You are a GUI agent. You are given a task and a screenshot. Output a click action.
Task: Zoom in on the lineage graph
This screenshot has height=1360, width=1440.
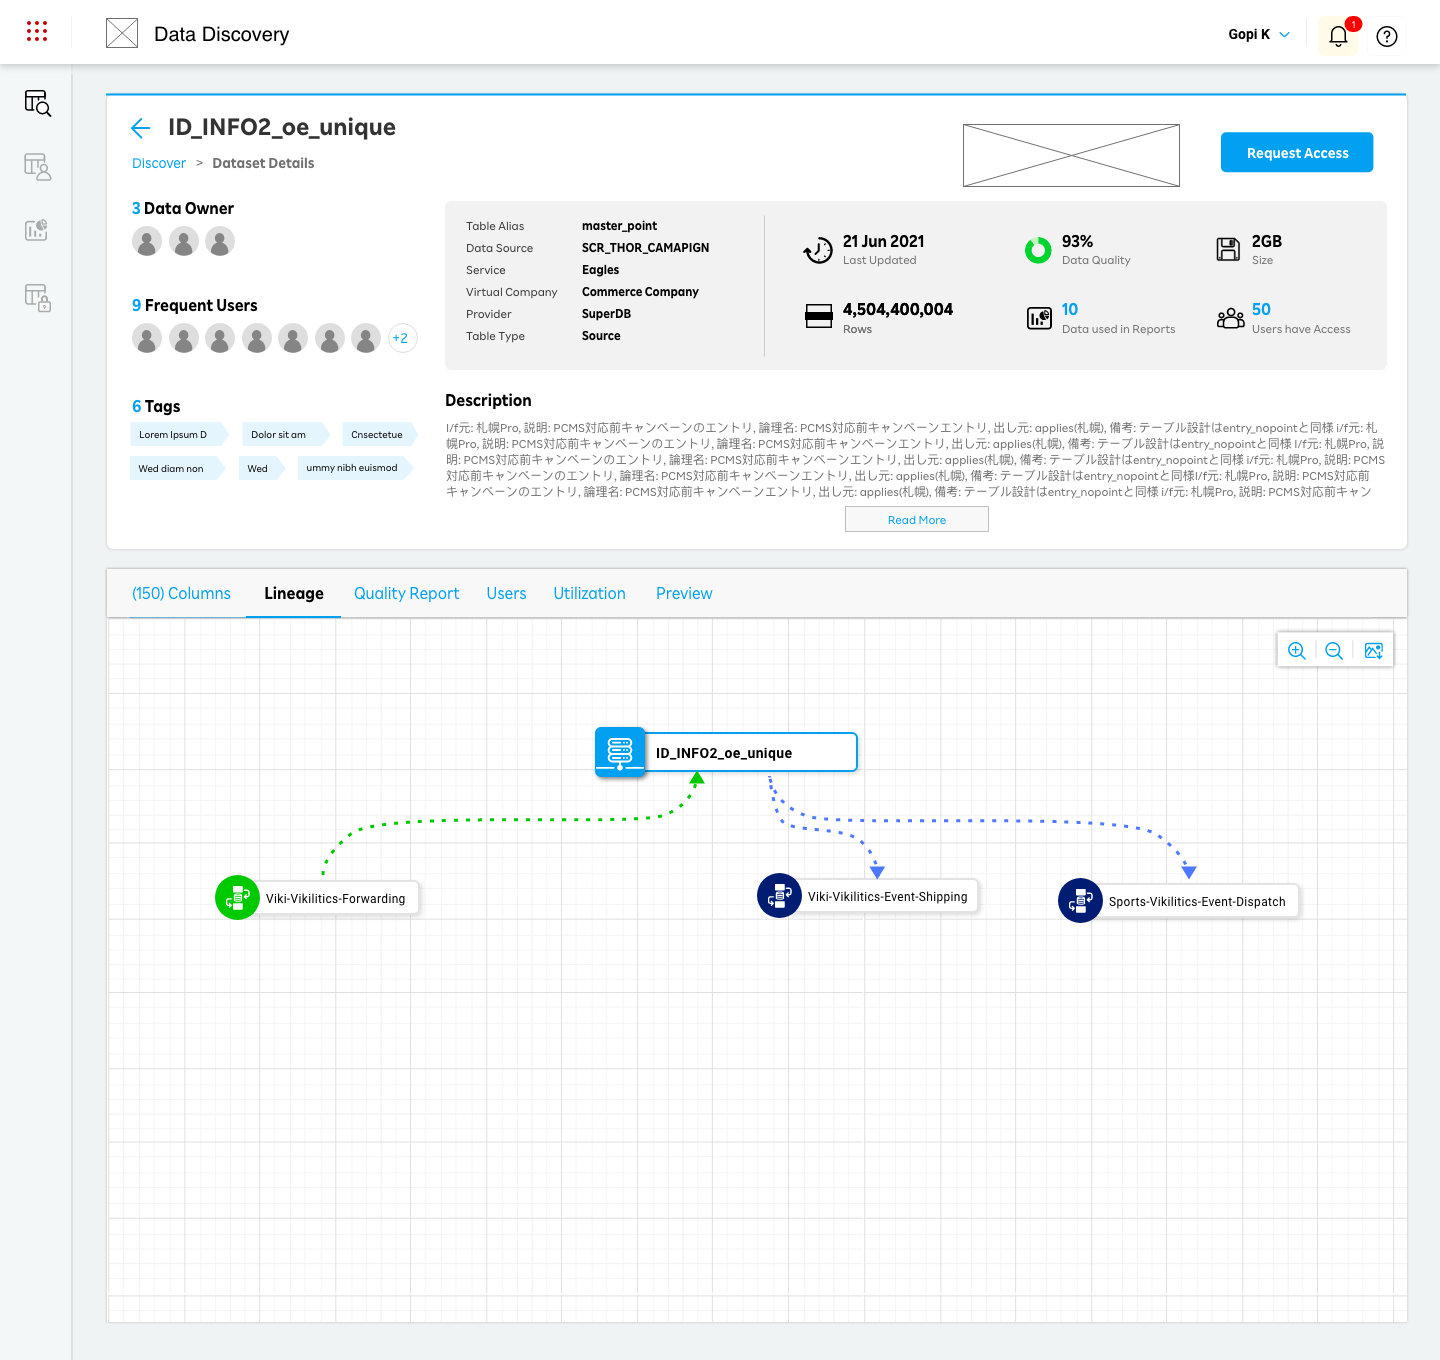coord(1297,651)
